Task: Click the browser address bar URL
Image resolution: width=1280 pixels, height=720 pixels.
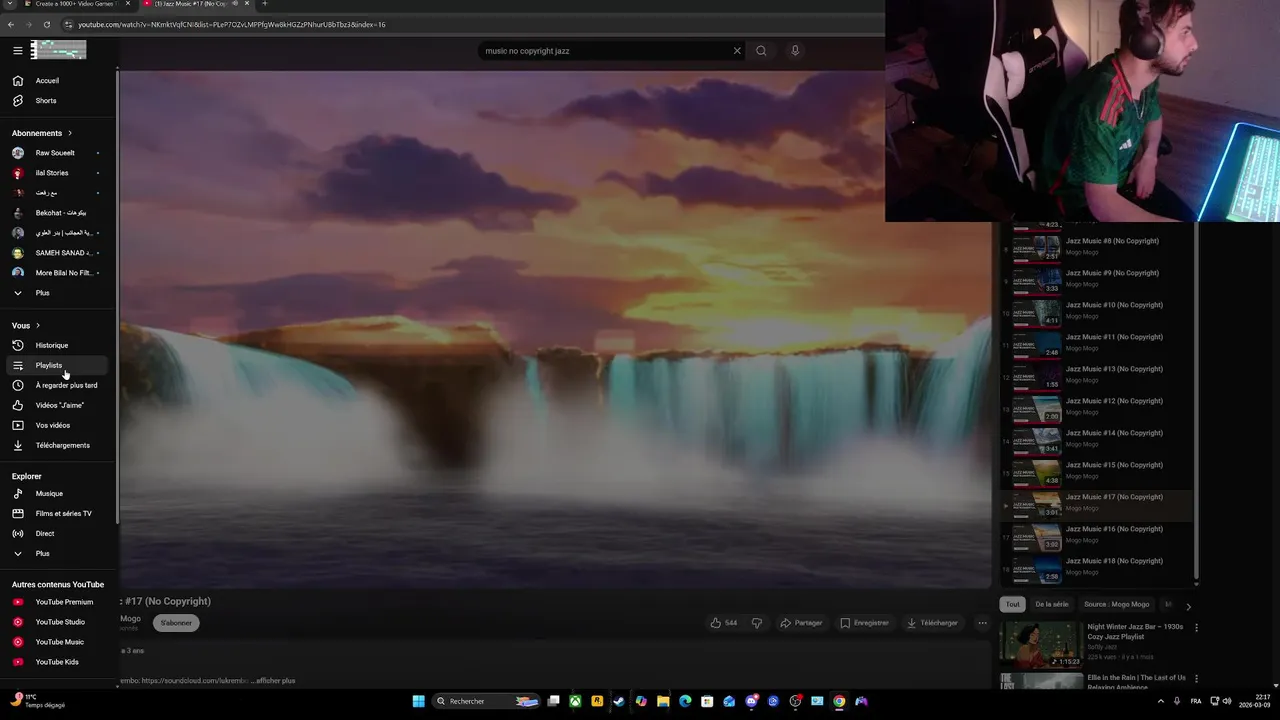Action: pos(232,24)
